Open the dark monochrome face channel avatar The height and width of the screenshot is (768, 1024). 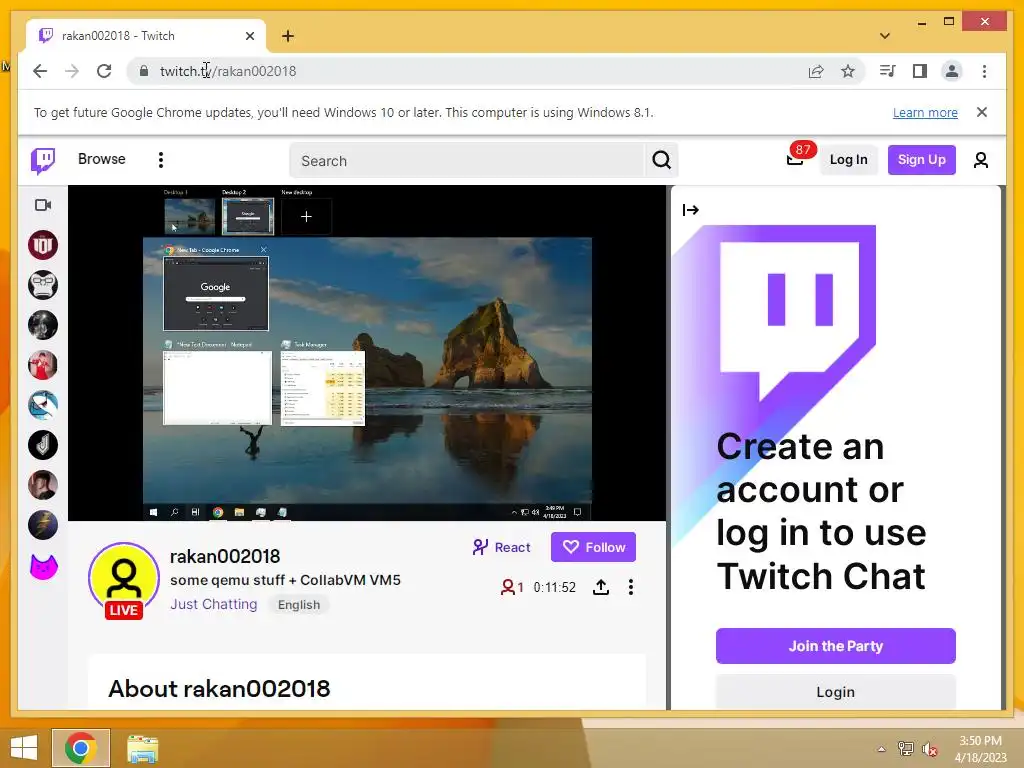tap(43, 325)
